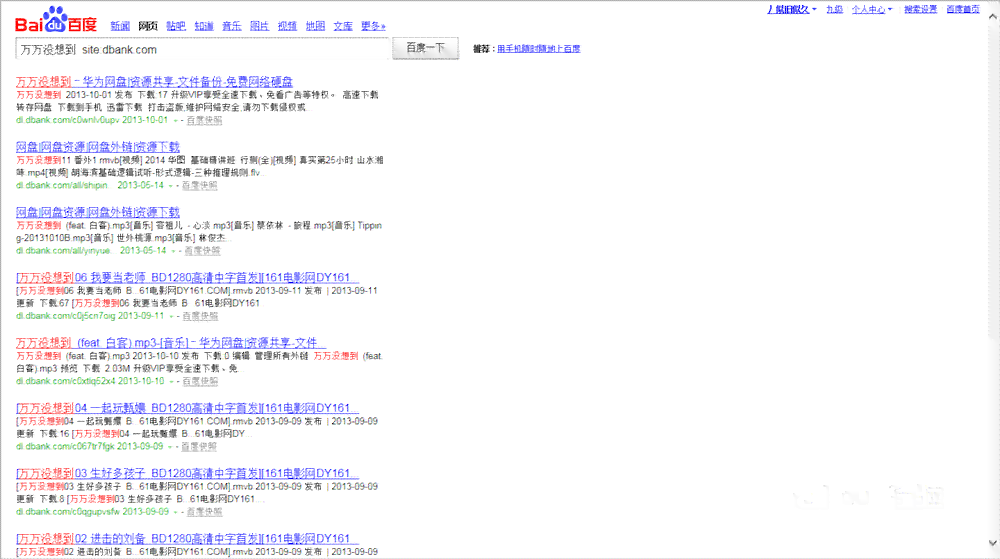Open the 万万没想到03 生好多孩子 result
This screenshot has height=559, width=1000.
click(188, 473)
